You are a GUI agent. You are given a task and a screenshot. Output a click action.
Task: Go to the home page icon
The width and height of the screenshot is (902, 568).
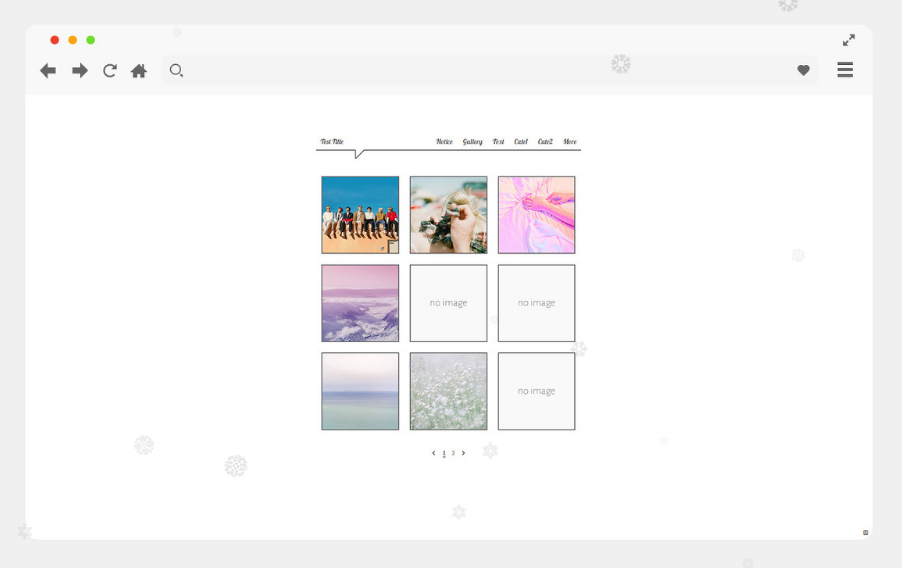click(139, 71)
